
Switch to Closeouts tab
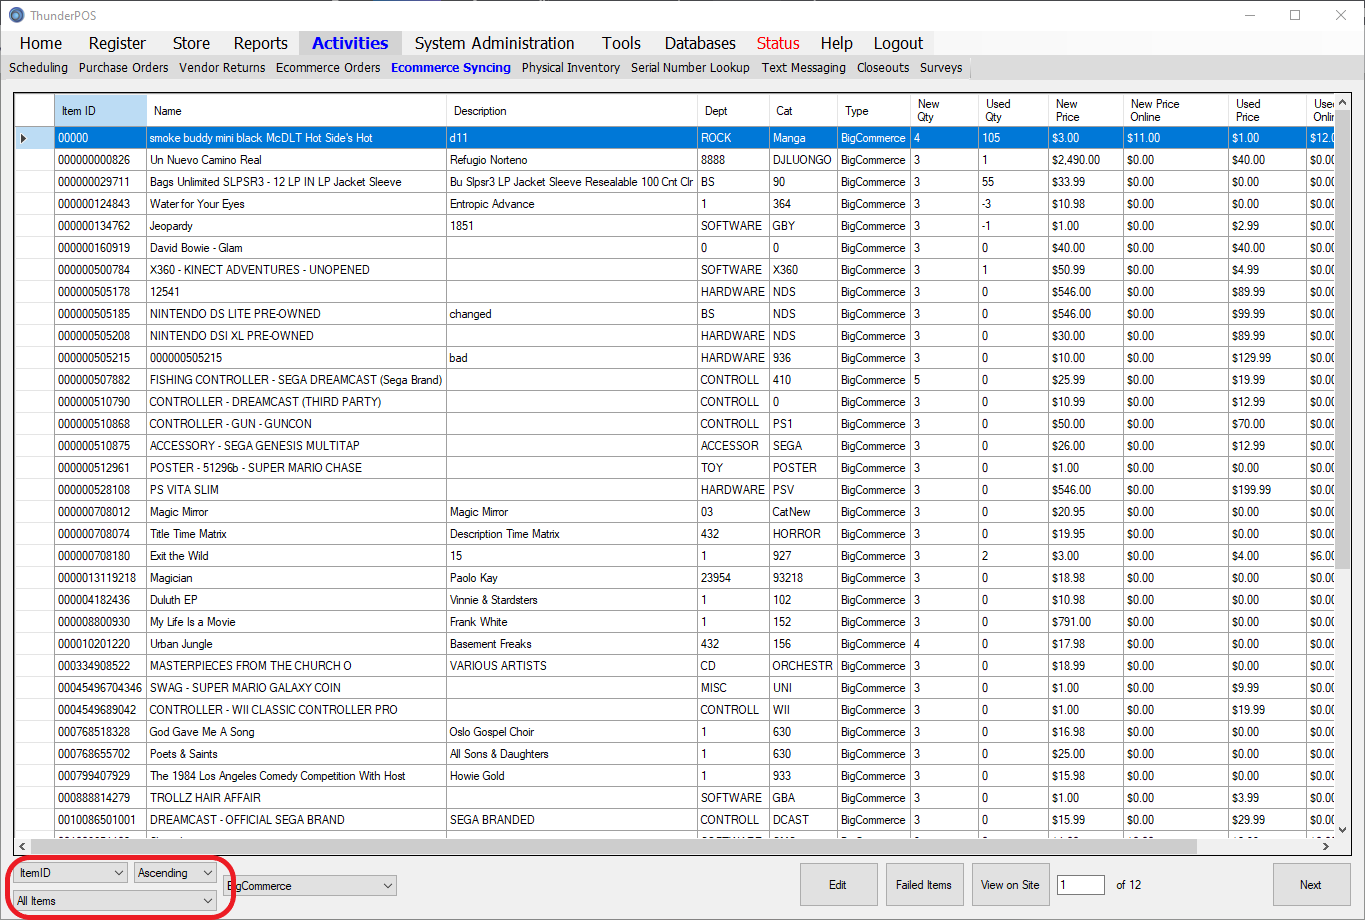[x=883, y=68]
